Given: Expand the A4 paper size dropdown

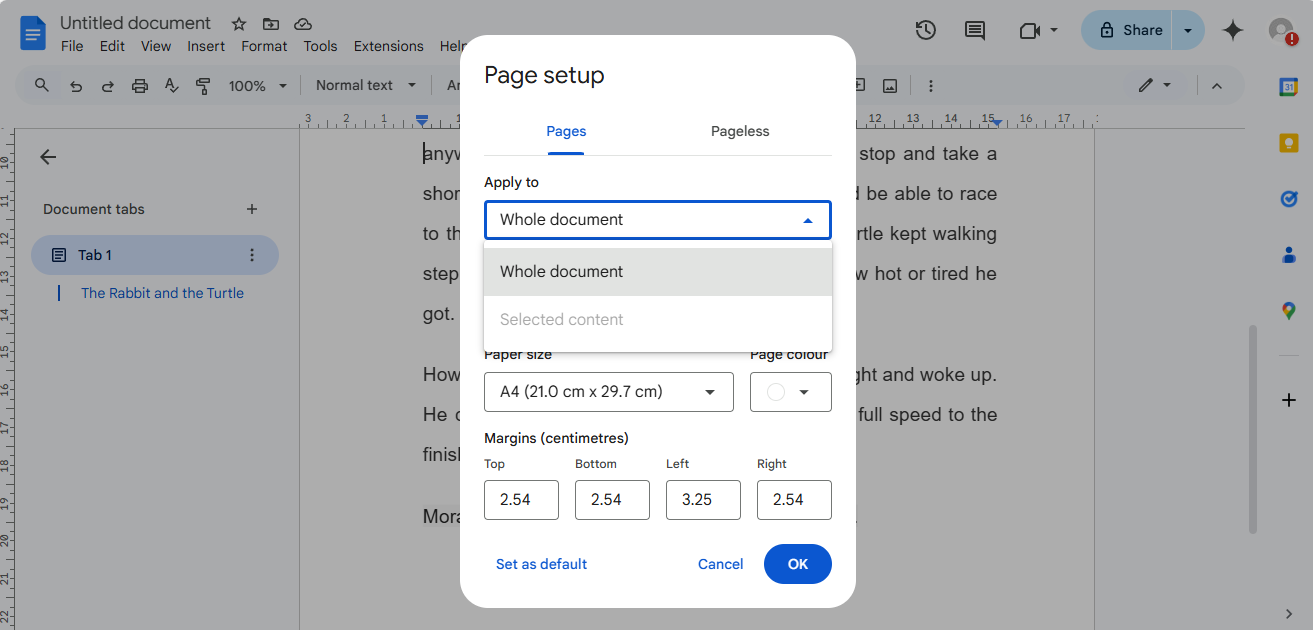Looking at the screenshot, I should [609, 392].
